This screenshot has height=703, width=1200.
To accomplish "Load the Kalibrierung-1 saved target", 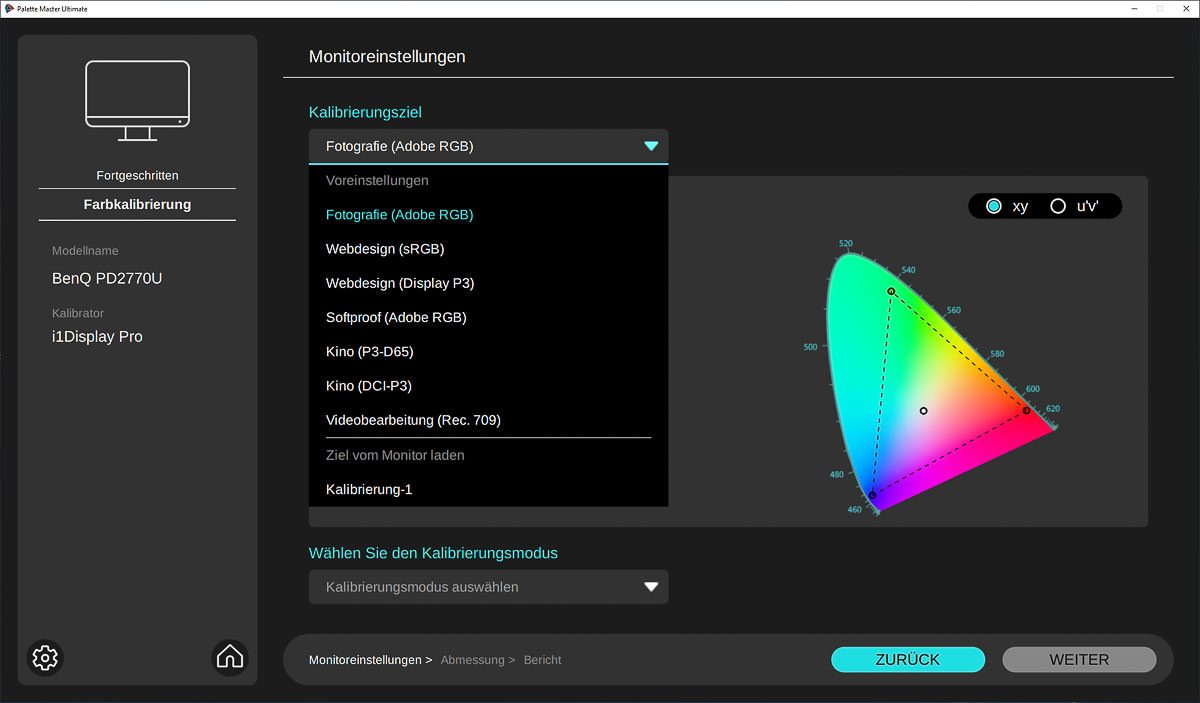I will [369, 489].
